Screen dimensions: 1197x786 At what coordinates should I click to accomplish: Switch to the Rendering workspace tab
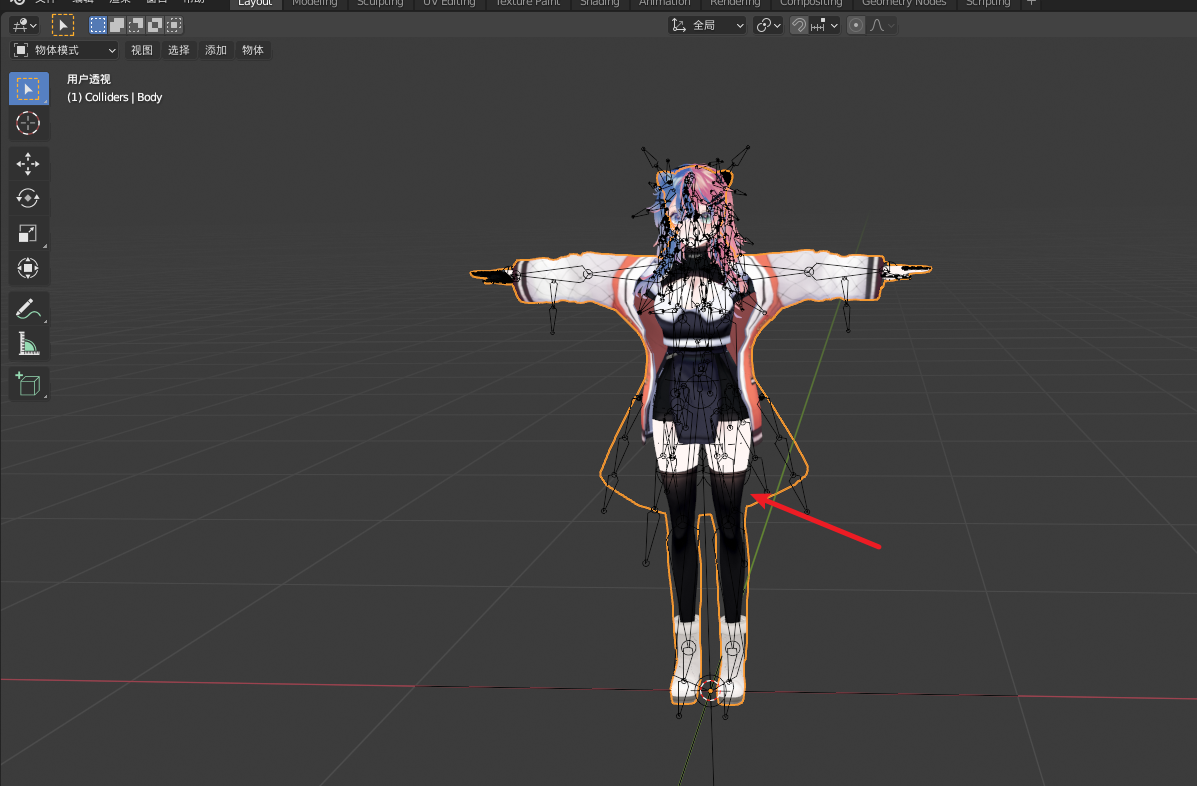click(735, 4)
